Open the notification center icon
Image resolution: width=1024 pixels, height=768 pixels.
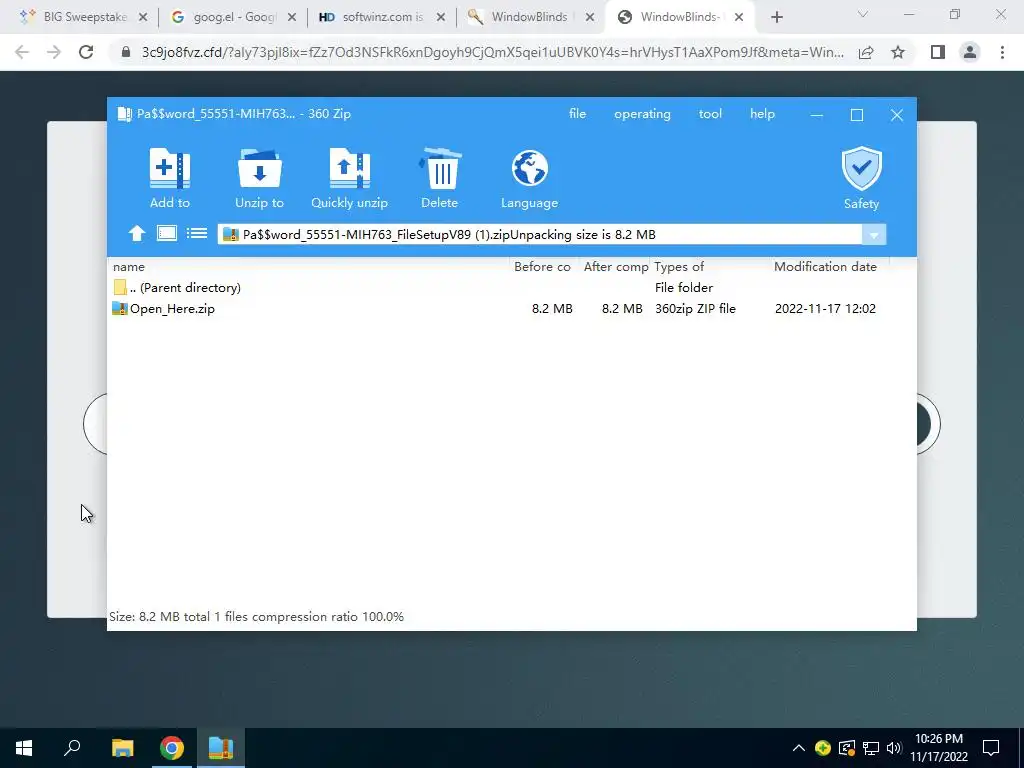click(x=991, y=748)
